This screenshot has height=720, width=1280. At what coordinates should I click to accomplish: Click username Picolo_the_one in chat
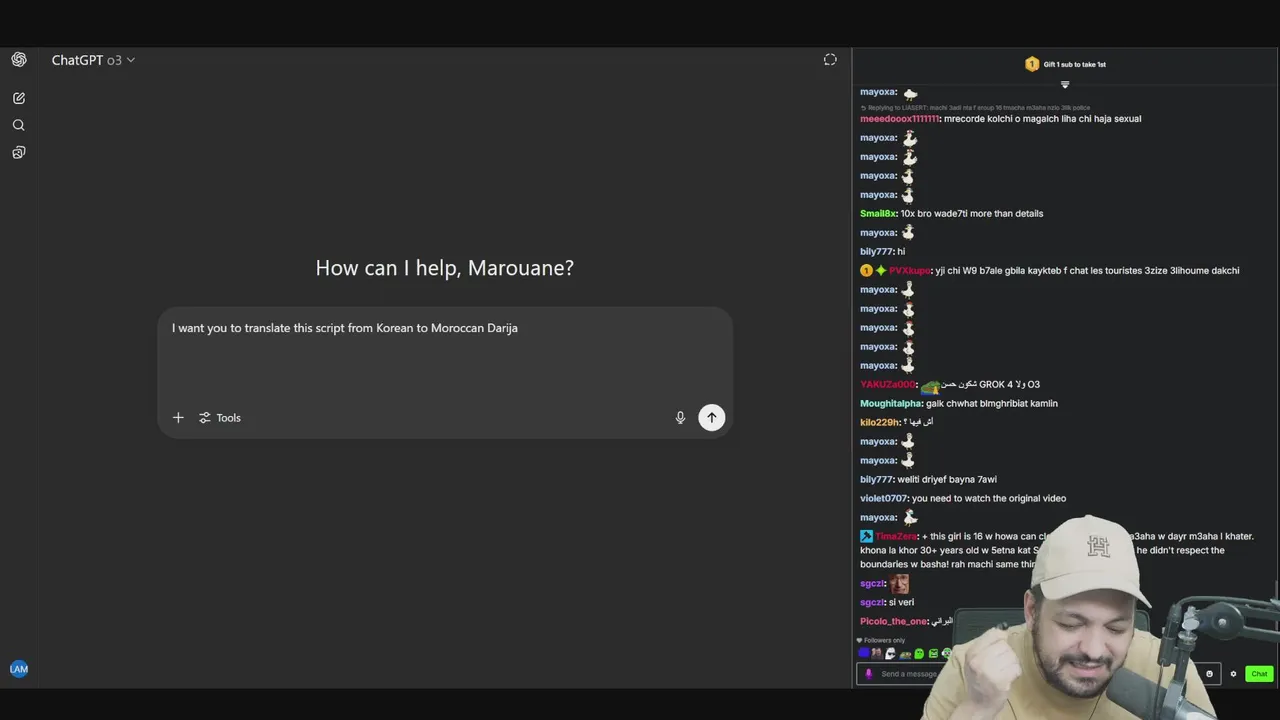tap(893, 622)
